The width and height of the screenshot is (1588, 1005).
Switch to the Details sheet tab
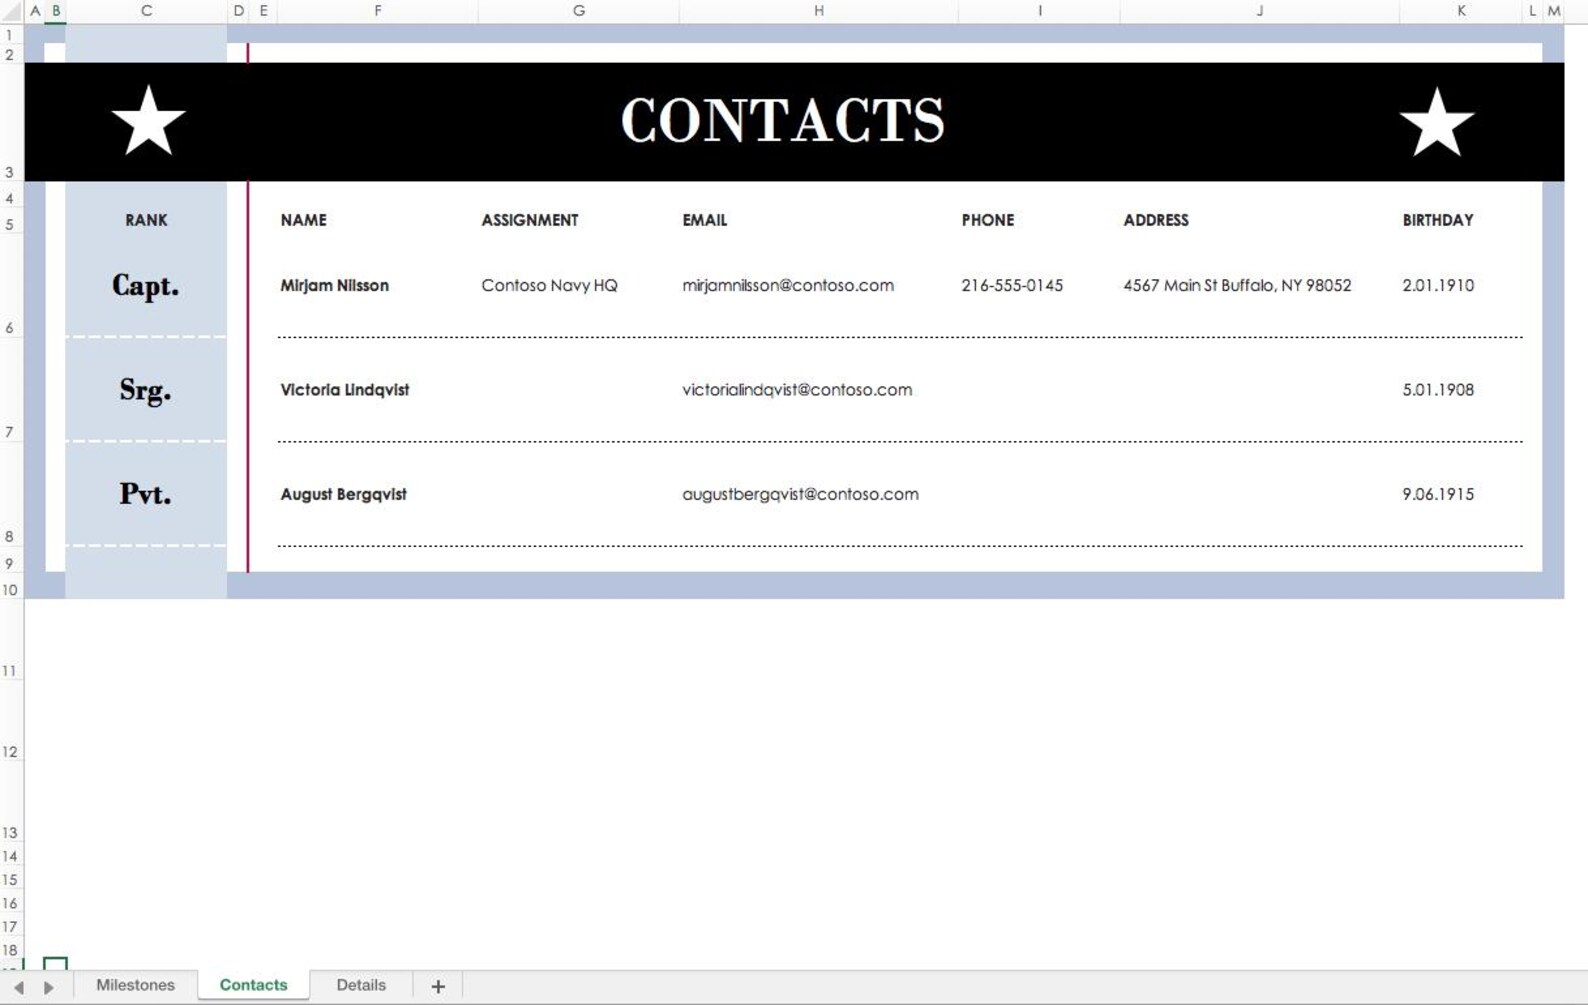(361, 985)
